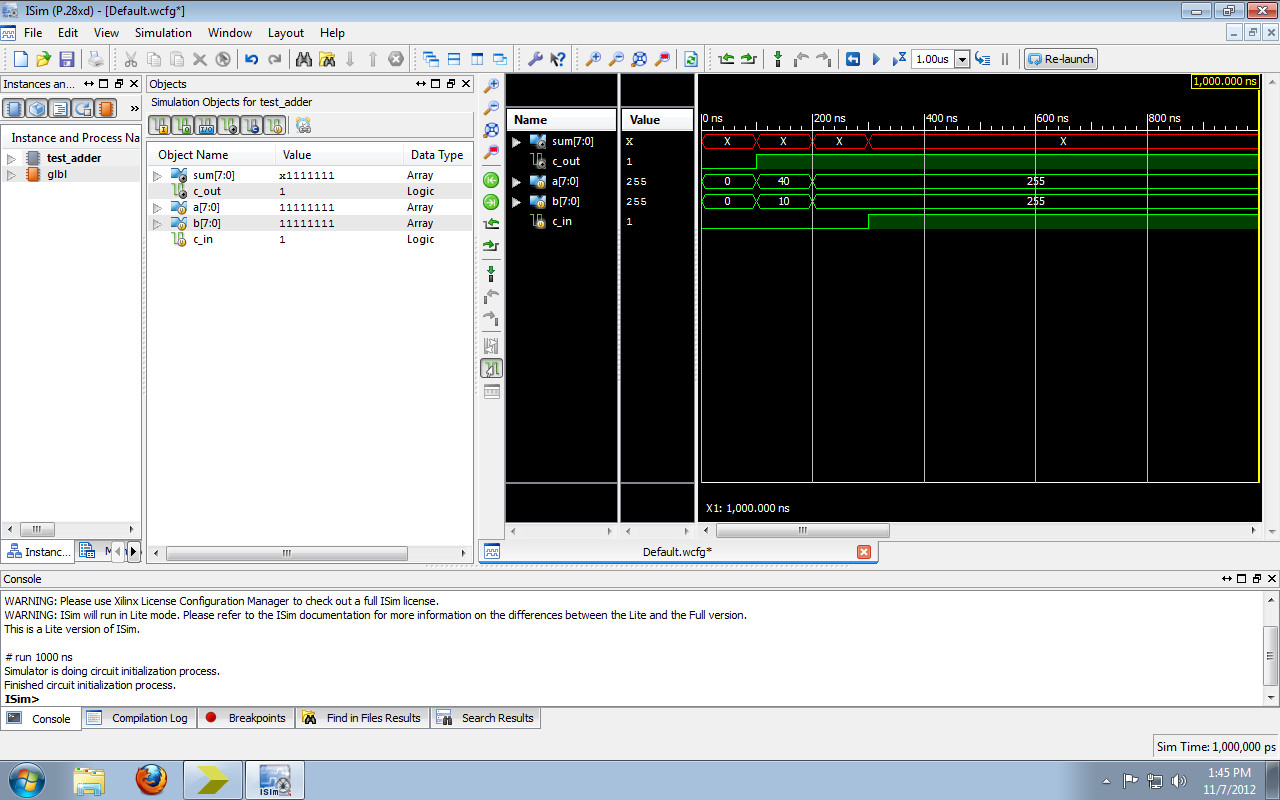
Task: Expand a[7:0] in the Objects panel
Action: tap(158, 207)
